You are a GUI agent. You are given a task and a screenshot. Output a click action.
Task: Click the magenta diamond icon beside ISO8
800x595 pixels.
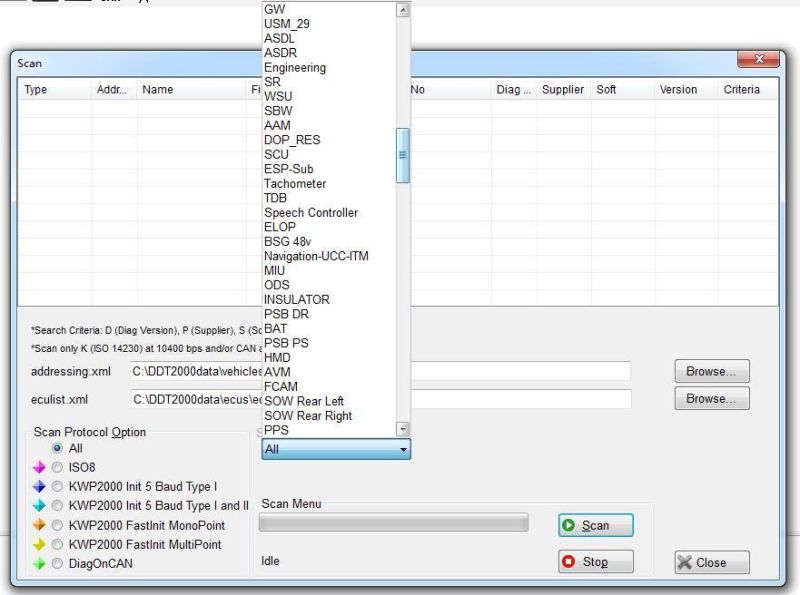[x=39, y=467]
